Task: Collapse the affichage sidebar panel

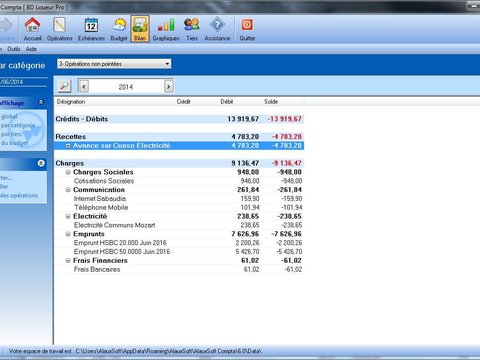Action: coord(41,102)
